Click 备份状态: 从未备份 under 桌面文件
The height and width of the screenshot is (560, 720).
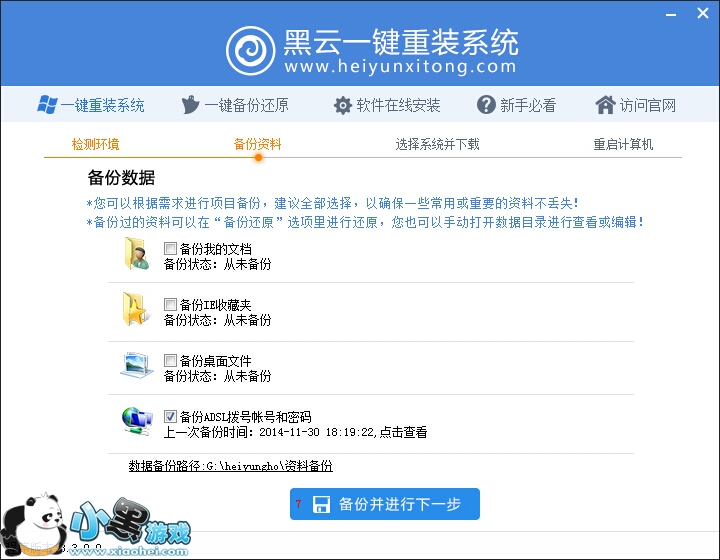pyautogui.click(x=218, y=376)
